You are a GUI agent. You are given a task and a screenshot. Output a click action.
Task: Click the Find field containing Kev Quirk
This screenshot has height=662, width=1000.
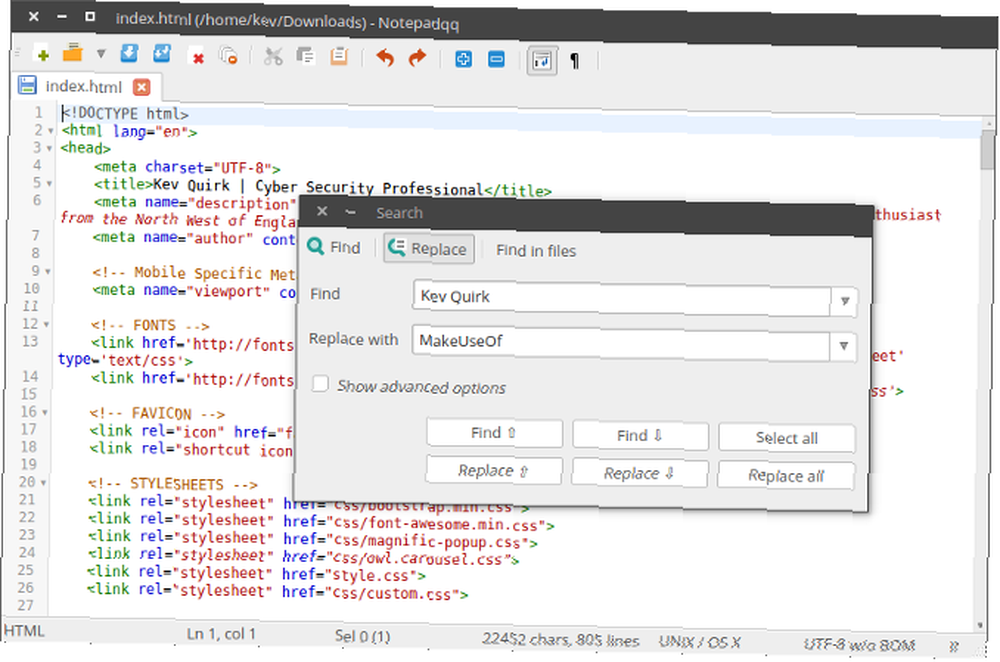[x=621, y=297]
